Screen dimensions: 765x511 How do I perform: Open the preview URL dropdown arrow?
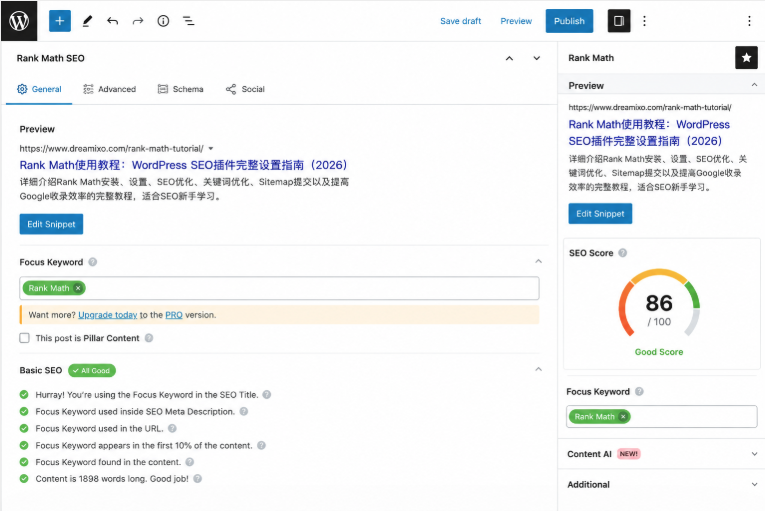tap(211, 148)
